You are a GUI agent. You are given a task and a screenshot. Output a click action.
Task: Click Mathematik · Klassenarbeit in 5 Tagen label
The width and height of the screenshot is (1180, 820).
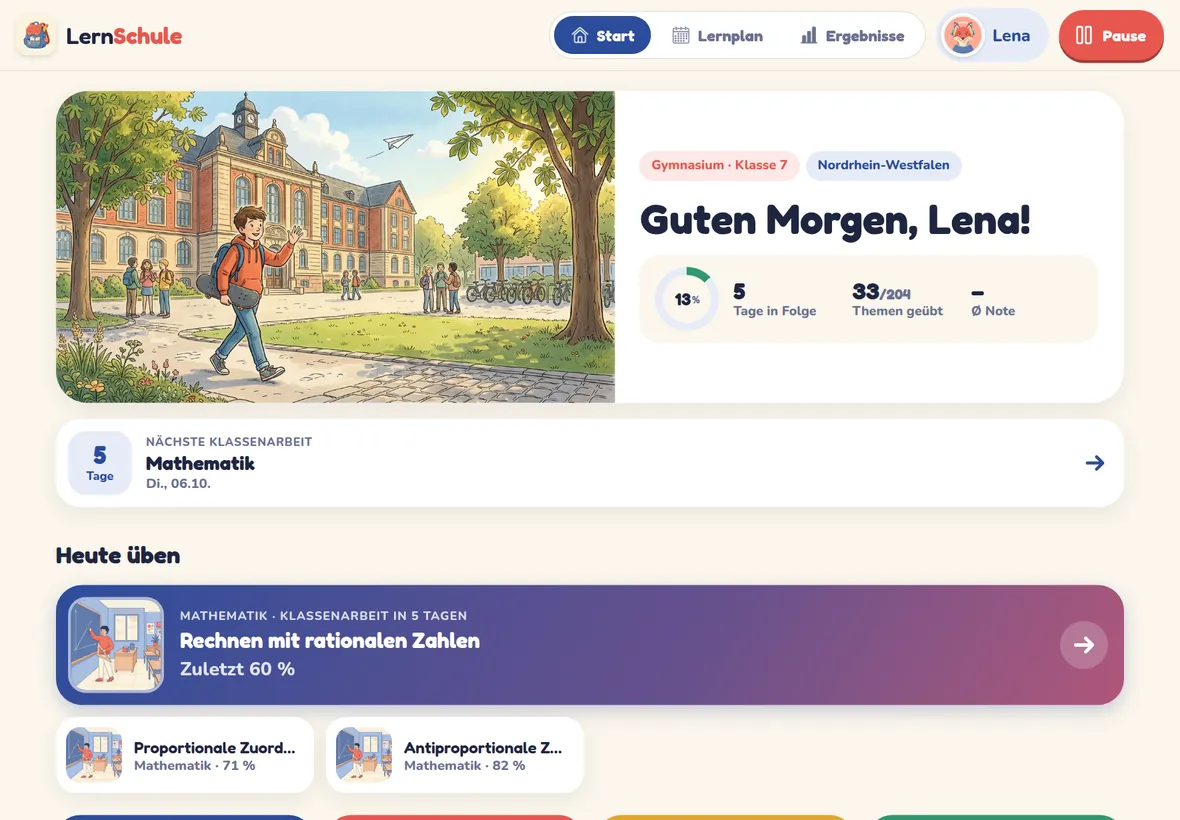(x=324, y=615)
